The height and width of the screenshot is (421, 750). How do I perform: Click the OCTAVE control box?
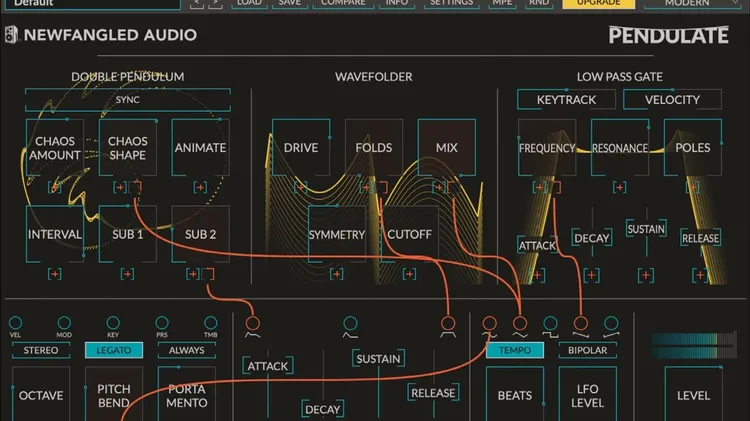(x=41, y=395)
